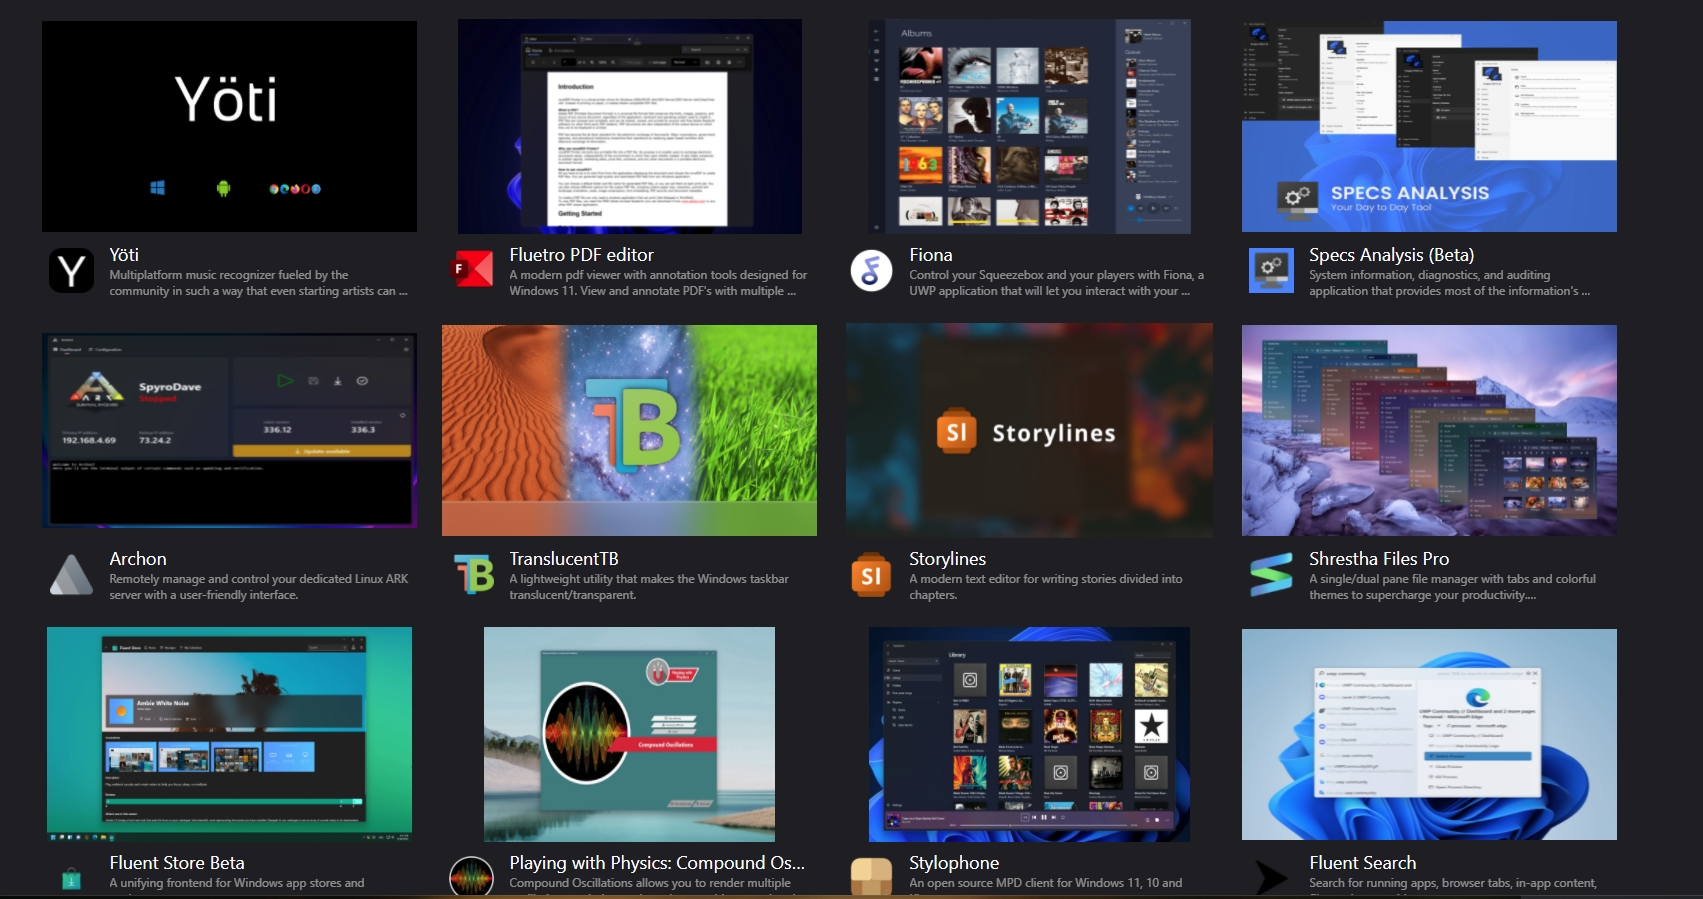Open the Archon title link

point(138,559)
